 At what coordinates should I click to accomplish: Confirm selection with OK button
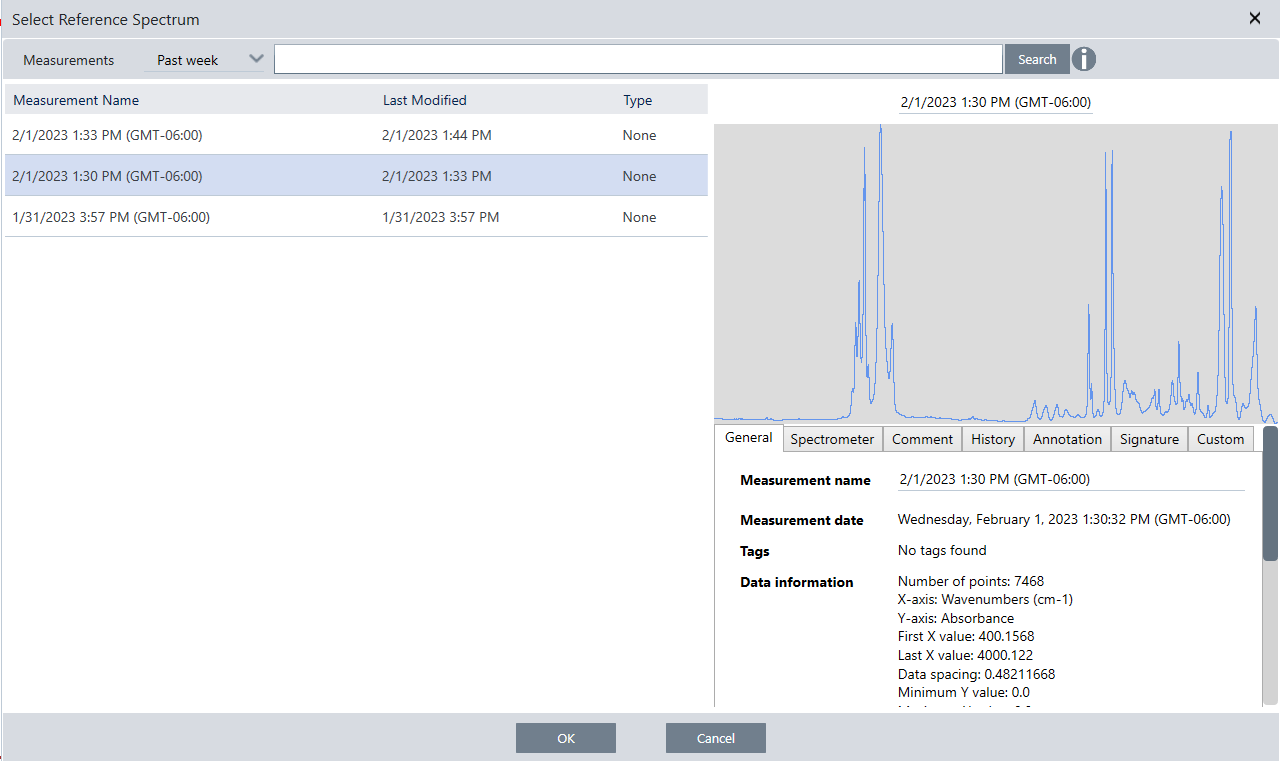566,738
